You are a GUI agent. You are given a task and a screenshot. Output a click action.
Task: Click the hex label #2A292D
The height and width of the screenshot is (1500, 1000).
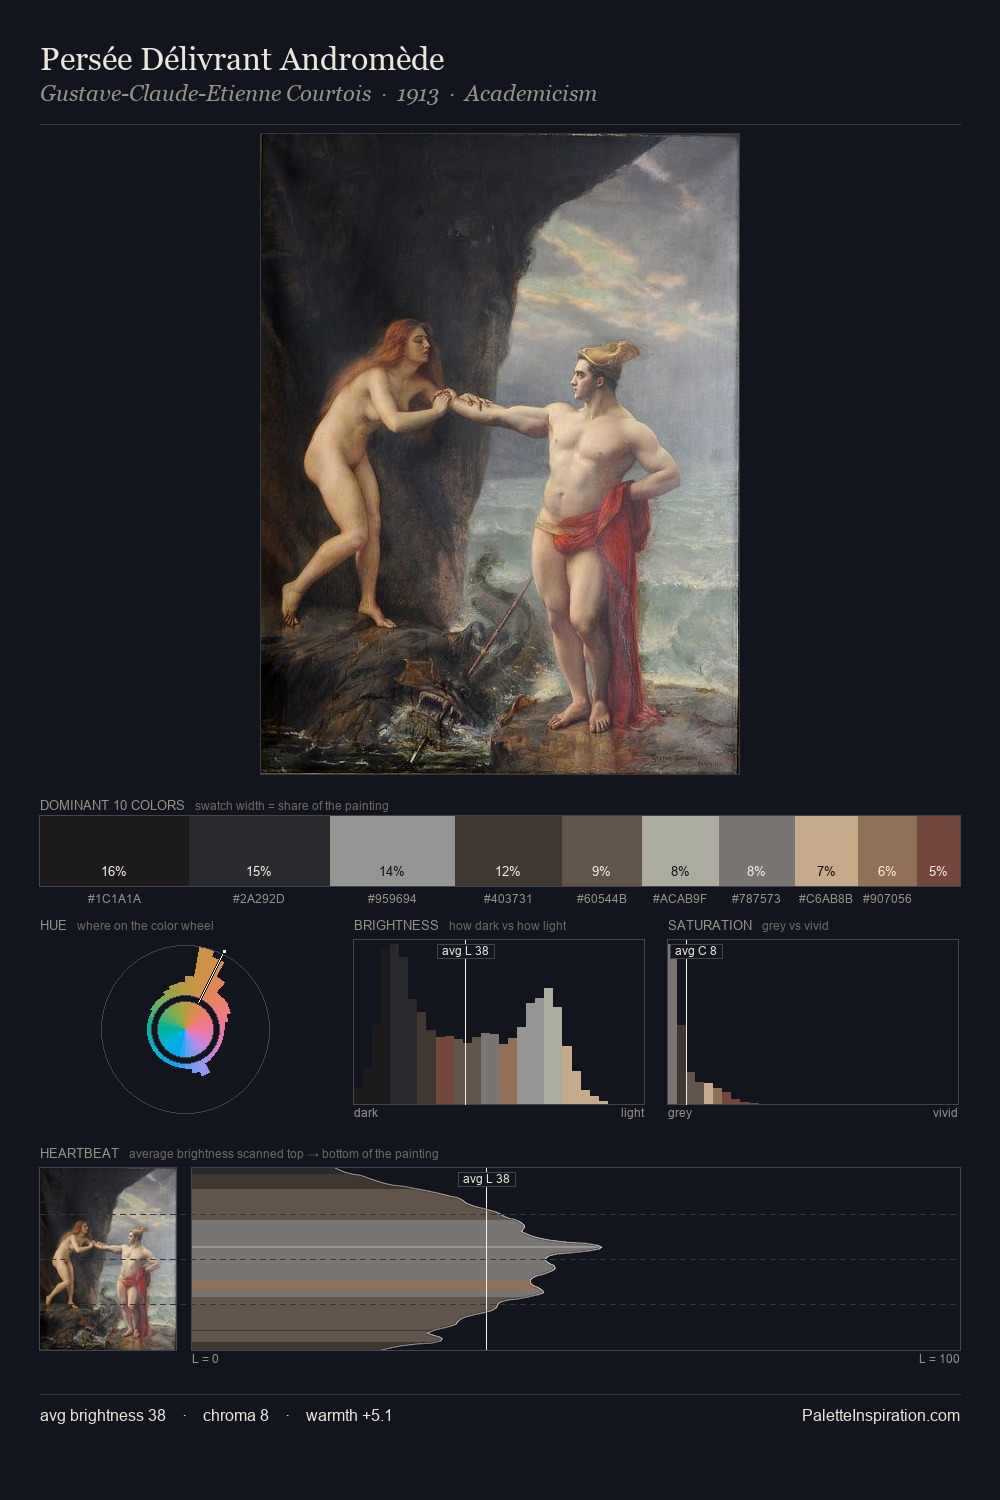[x=259, y=898]
